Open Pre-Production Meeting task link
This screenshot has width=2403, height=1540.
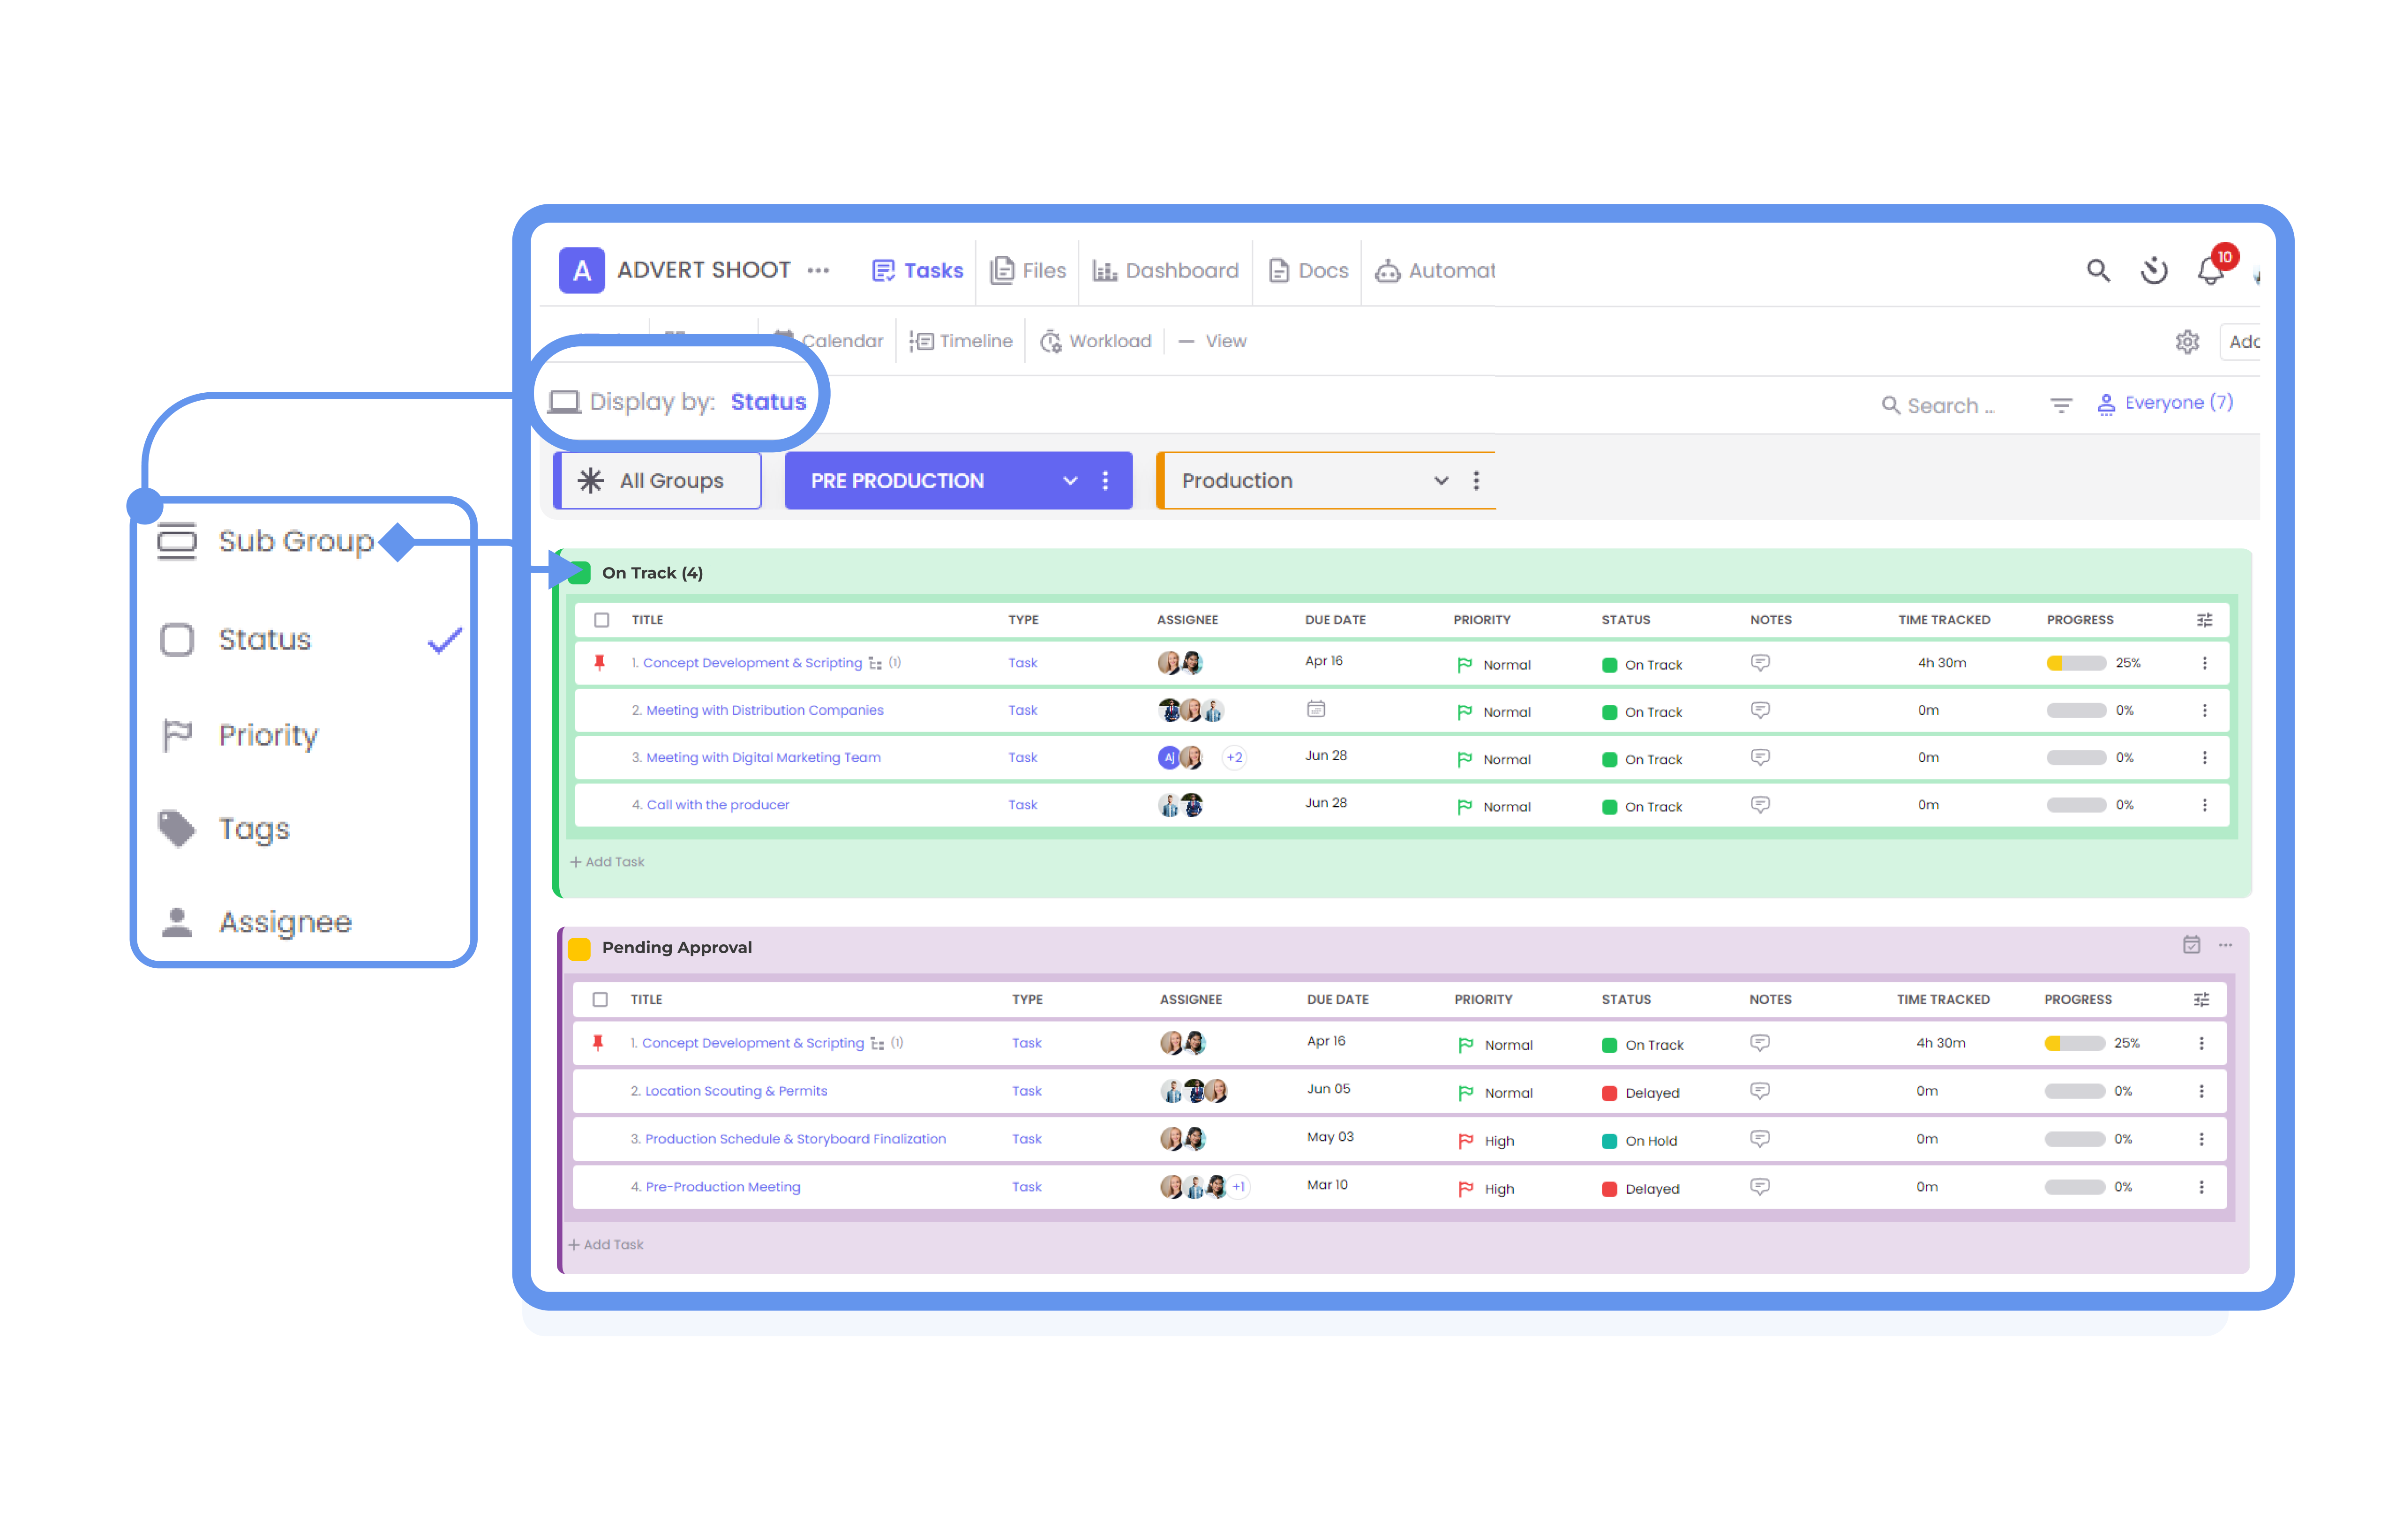click(x=722, y=1187)
